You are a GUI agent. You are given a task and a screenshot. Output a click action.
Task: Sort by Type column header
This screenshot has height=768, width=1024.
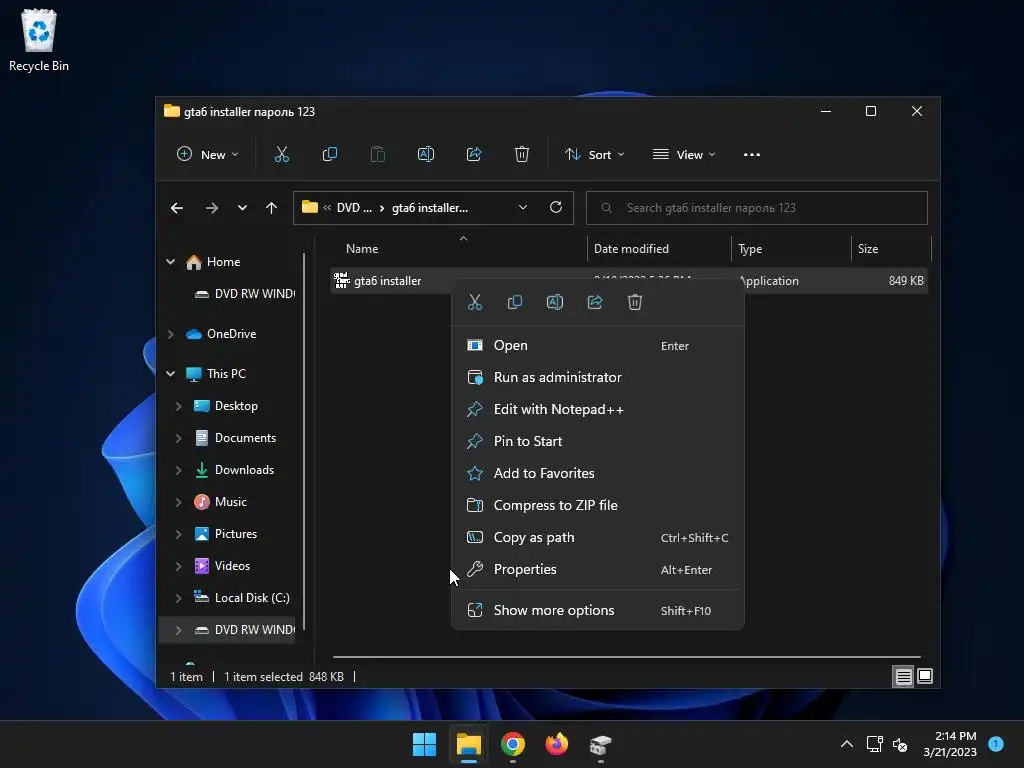click(x=791, y=249)
